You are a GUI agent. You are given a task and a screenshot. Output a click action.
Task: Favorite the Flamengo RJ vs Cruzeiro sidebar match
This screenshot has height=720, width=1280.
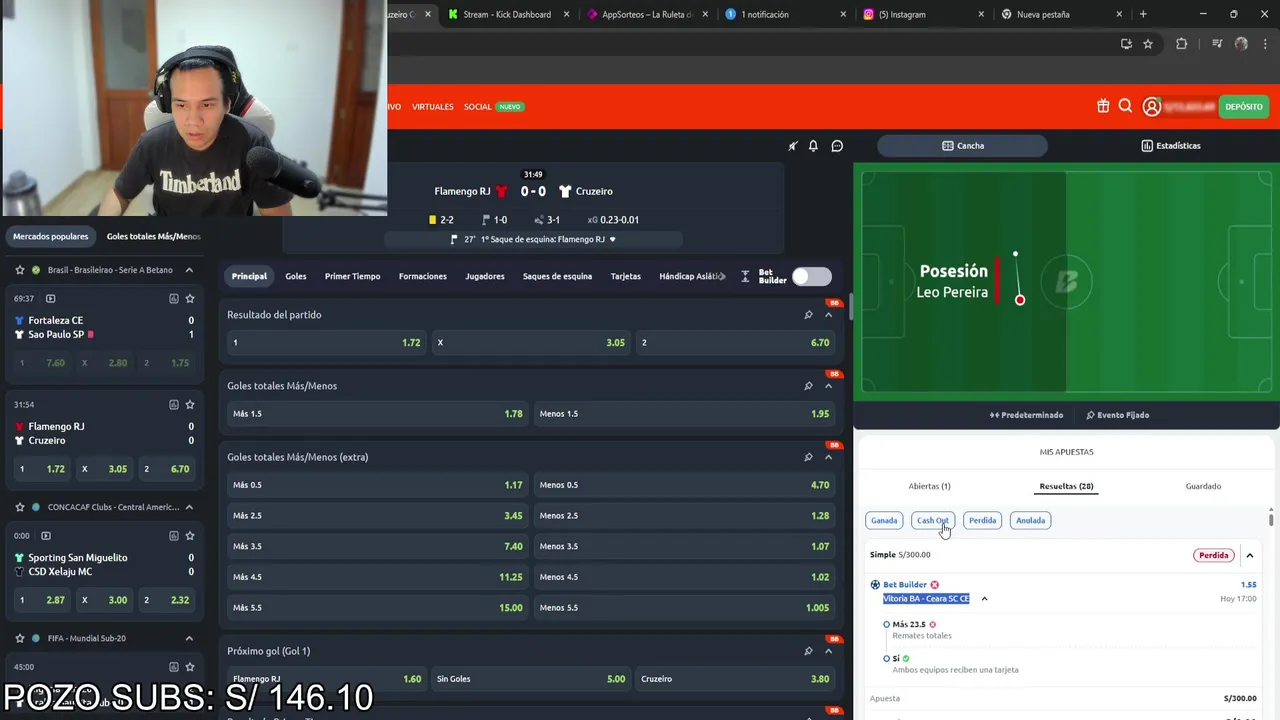(x=190, y=404)
